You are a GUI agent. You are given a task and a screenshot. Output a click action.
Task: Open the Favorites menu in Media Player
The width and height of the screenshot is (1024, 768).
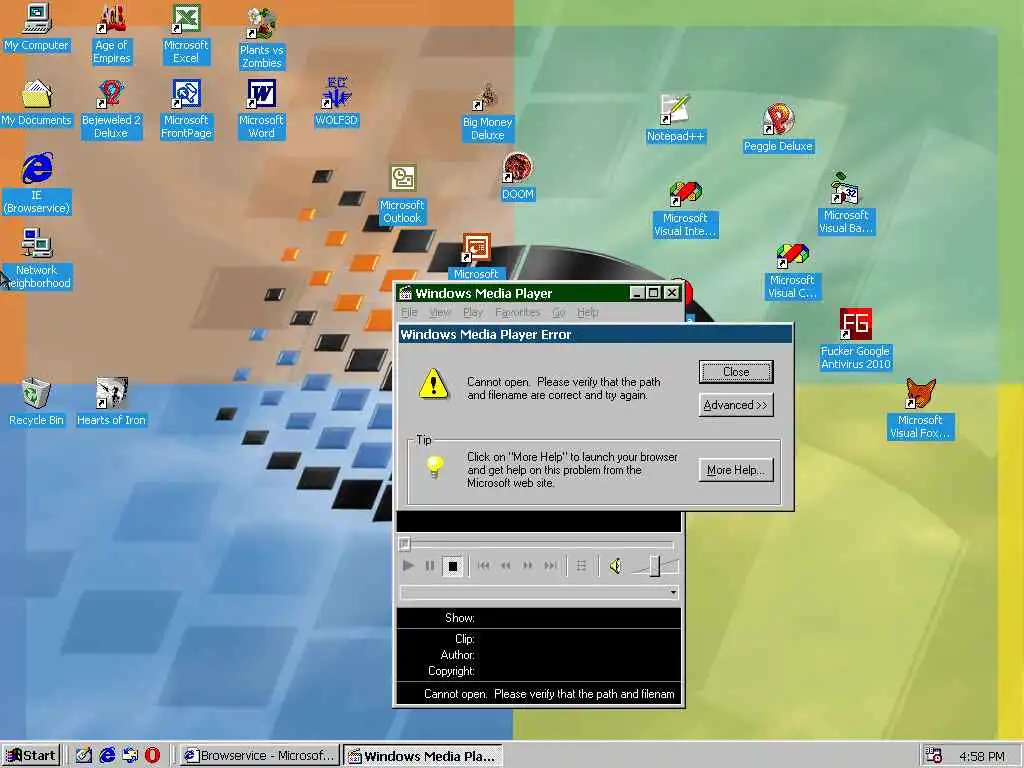(517, 312)
